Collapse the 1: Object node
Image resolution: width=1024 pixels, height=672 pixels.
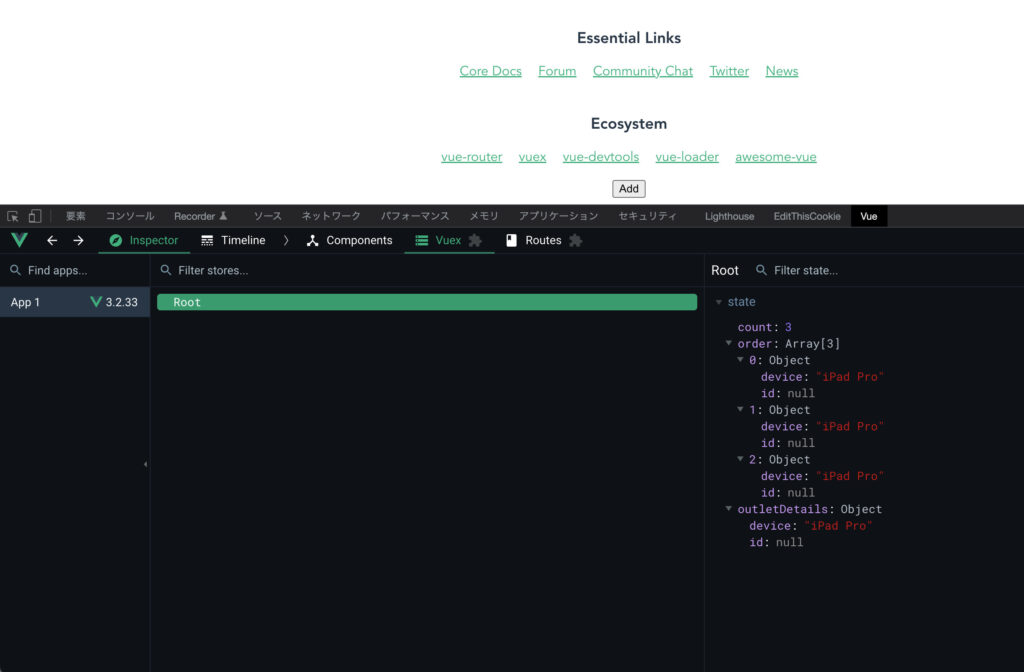[741, 409]
